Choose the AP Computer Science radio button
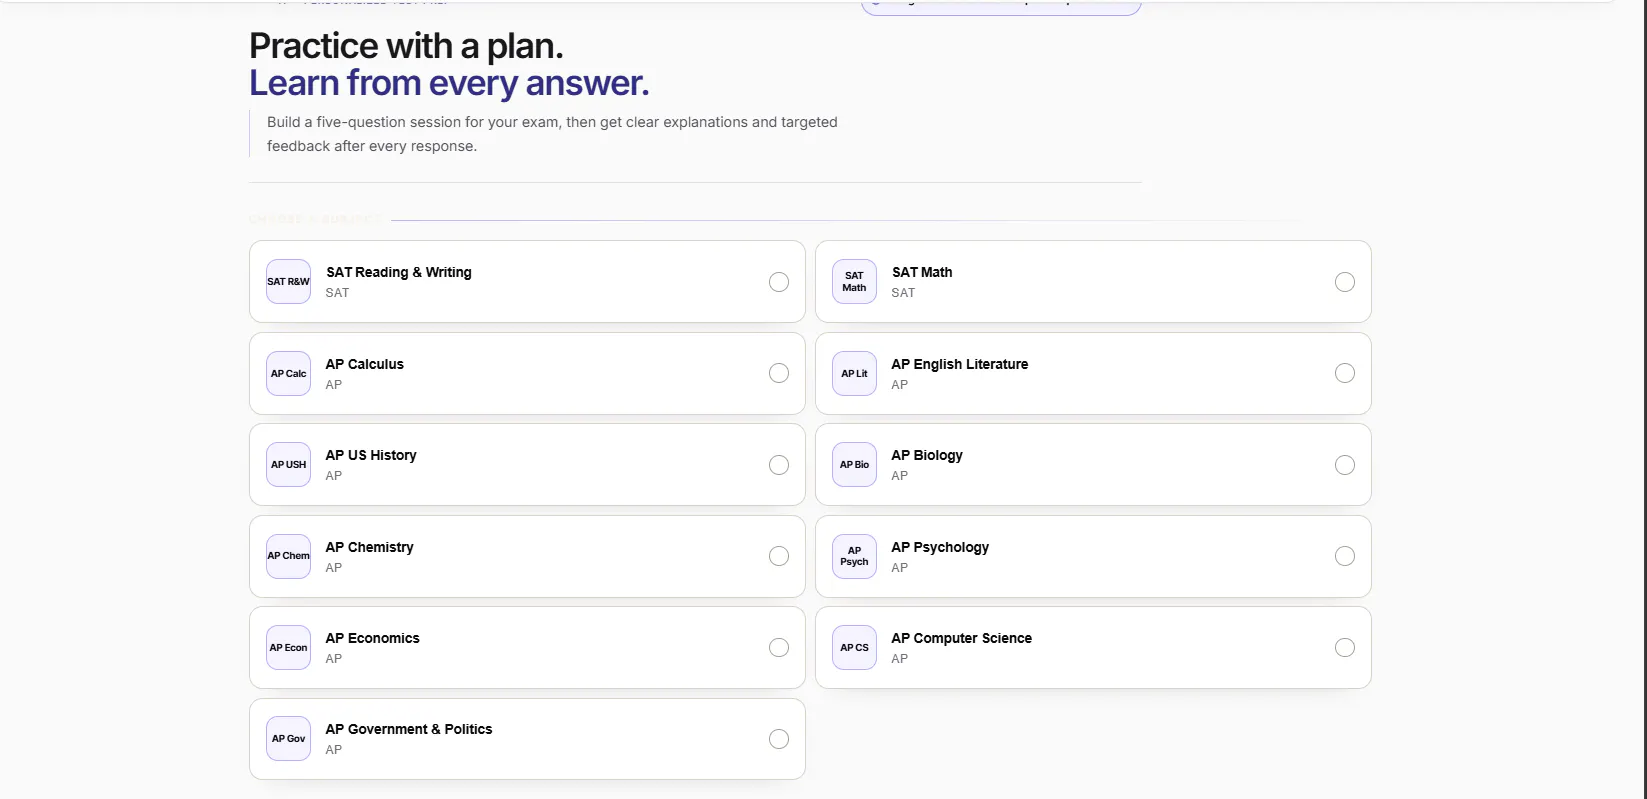The height and width of the screenshot is (799, 1647). 1345,648
